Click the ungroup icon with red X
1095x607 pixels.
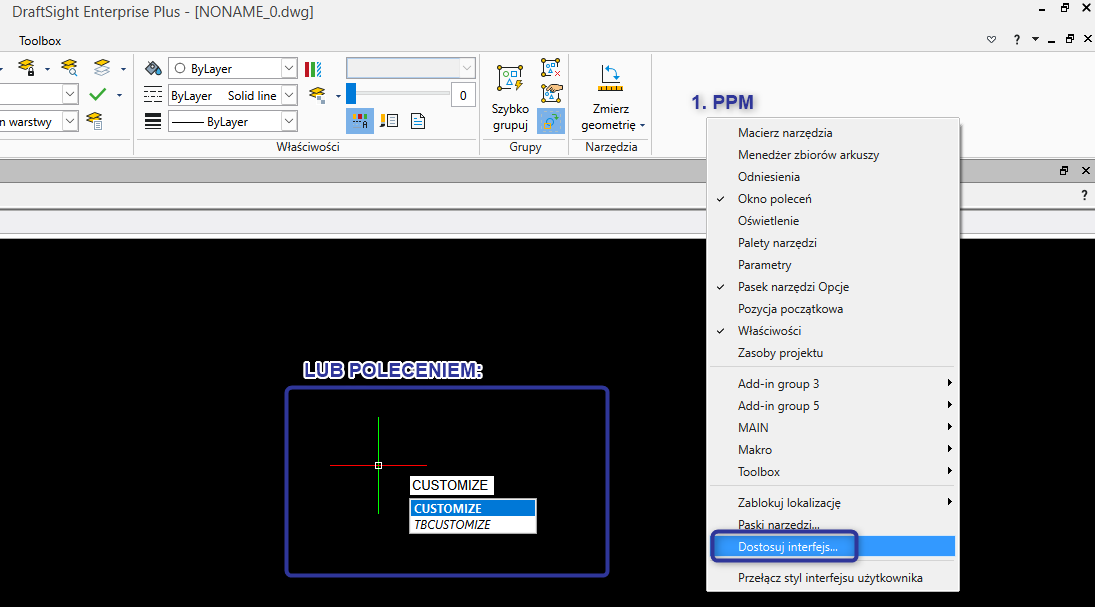(551, 68)
